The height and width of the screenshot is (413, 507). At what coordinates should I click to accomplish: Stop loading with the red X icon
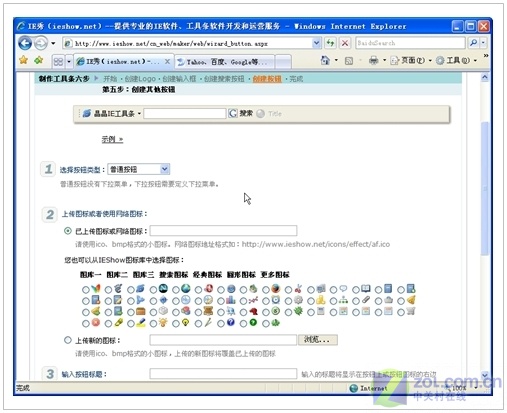[345, 43]
